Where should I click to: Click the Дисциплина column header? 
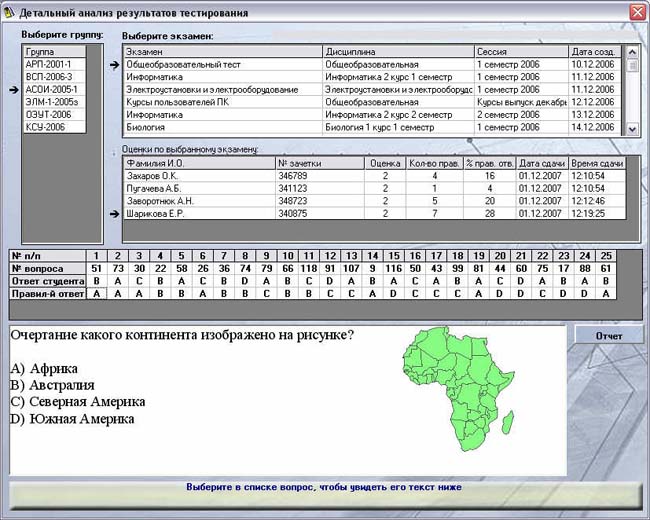point(398,52)
